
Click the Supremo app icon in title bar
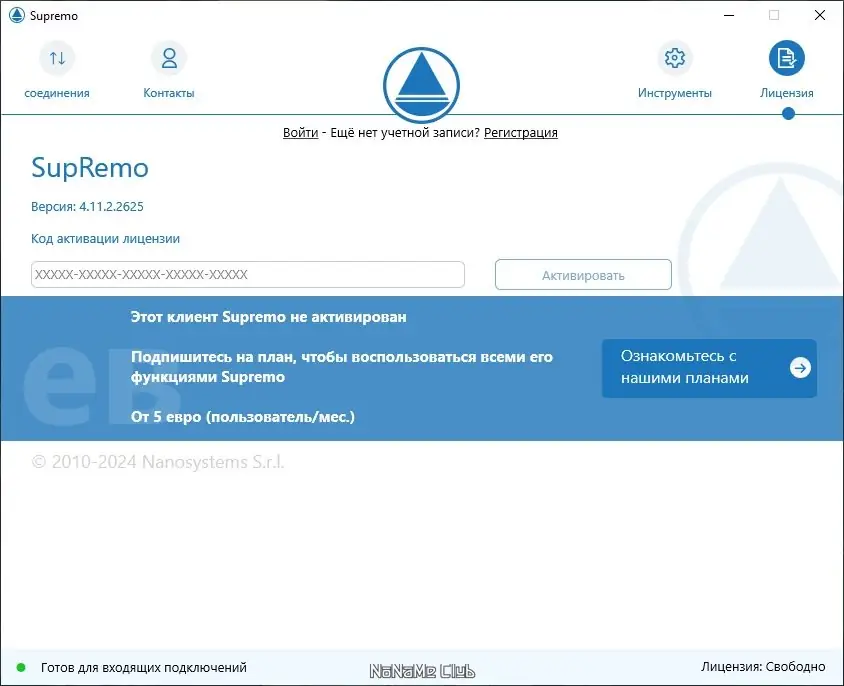17,15
